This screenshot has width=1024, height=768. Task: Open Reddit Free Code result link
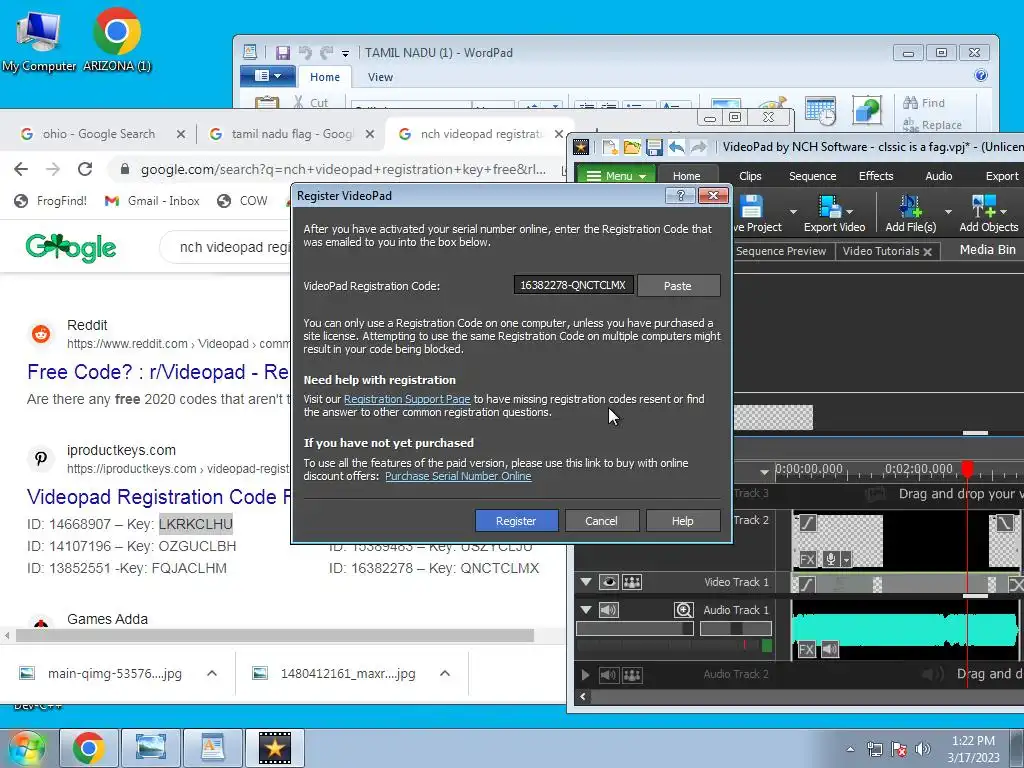(158, 372)
